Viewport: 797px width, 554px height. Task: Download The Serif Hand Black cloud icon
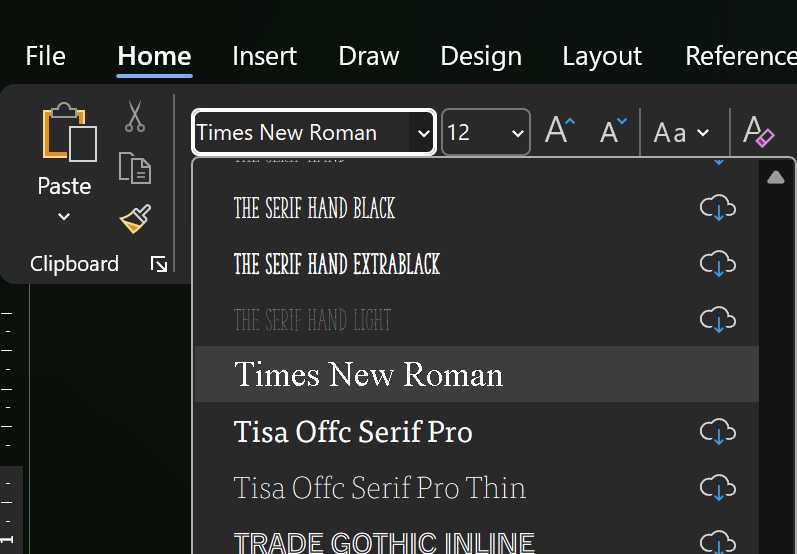[718, 207]
